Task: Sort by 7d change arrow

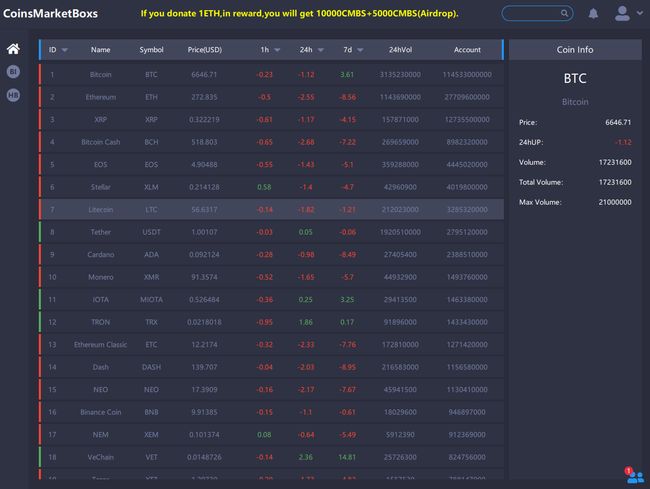Action: 360,50
